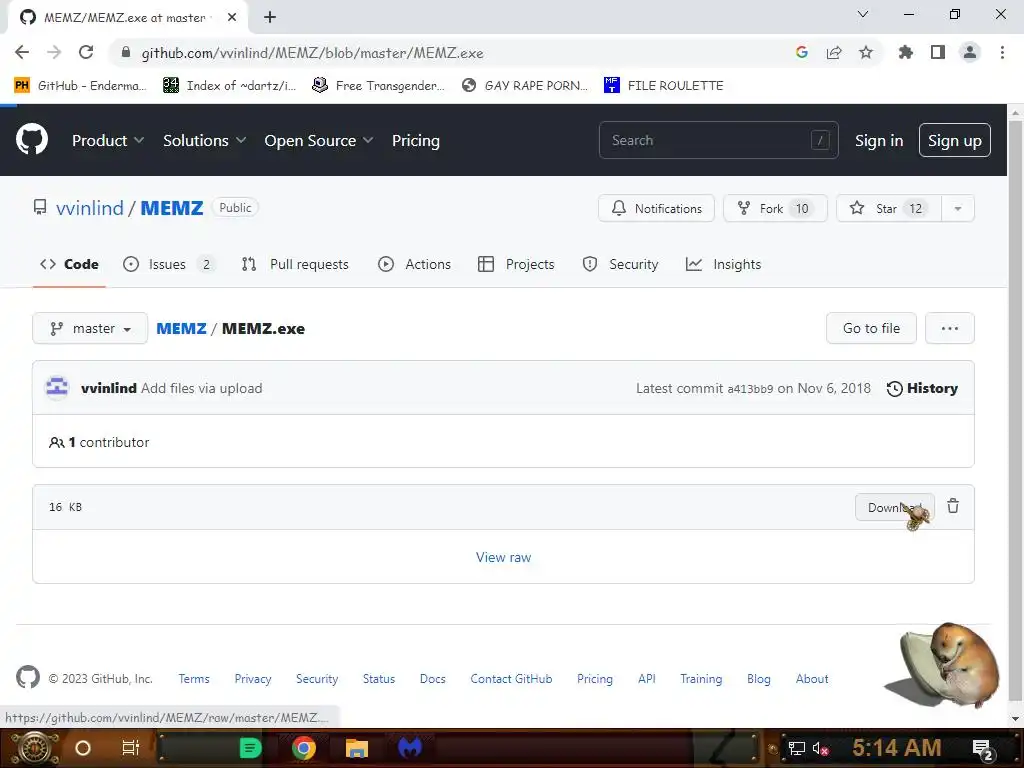Open Chrome three-dot menu
This screenshot has width=1024, height=768.
coord(1002,53)
